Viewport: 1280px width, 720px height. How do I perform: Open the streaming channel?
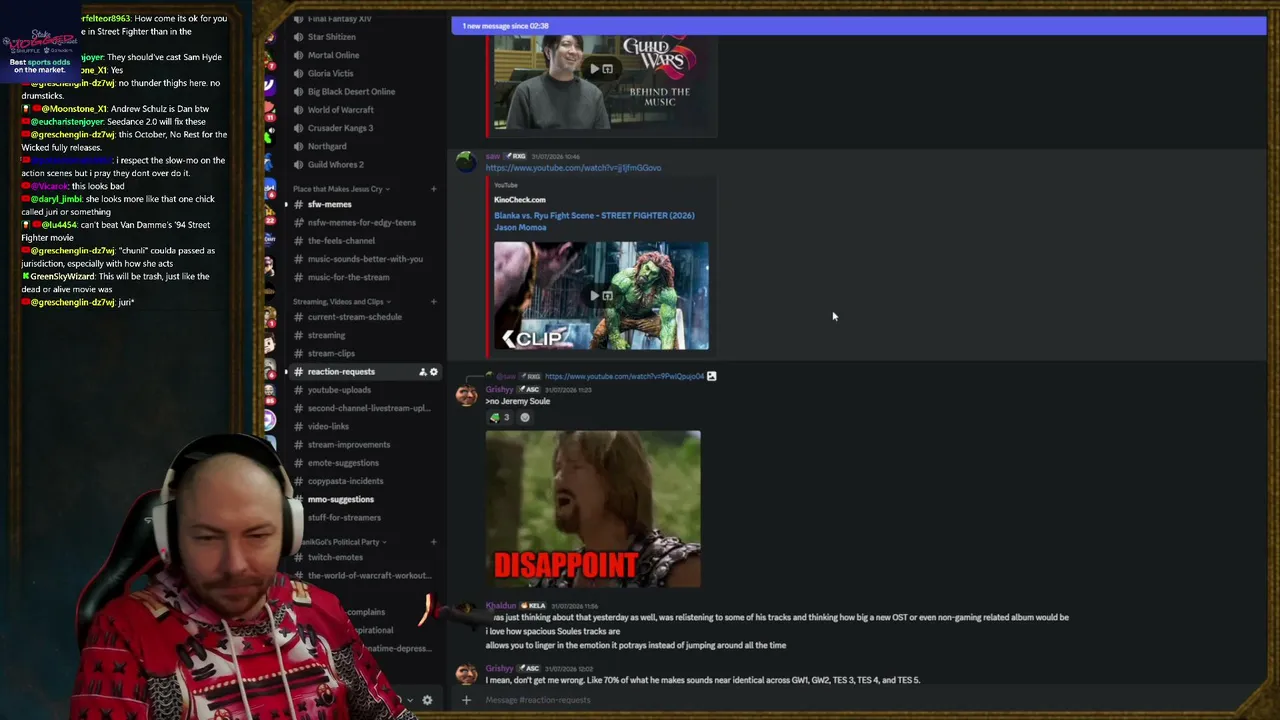(326, 336)
